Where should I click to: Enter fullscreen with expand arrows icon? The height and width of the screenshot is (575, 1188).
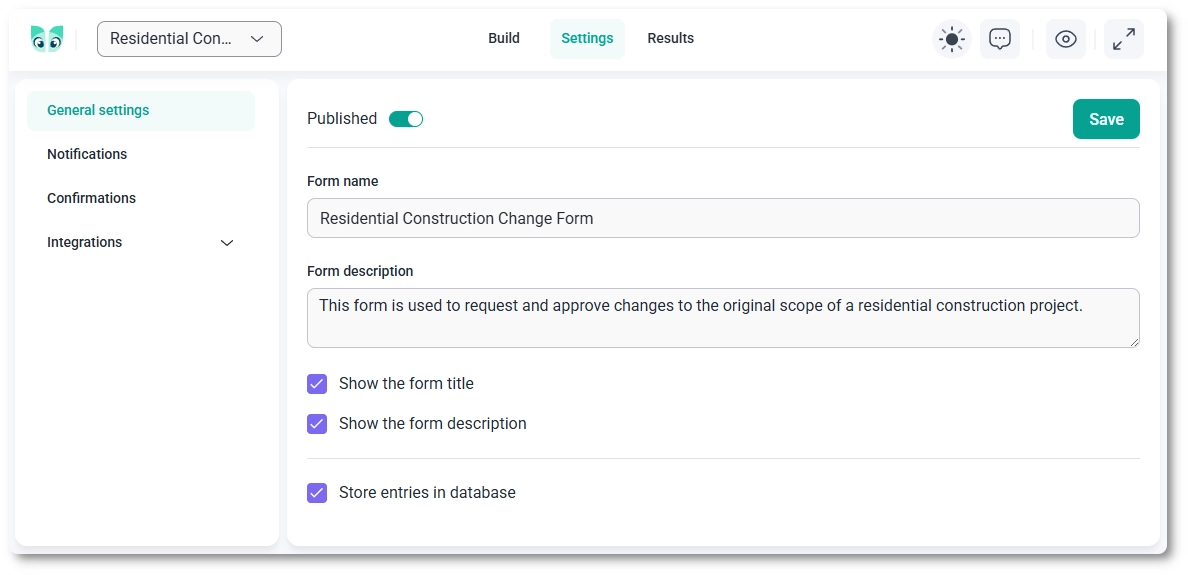(x=1124, y=39)
